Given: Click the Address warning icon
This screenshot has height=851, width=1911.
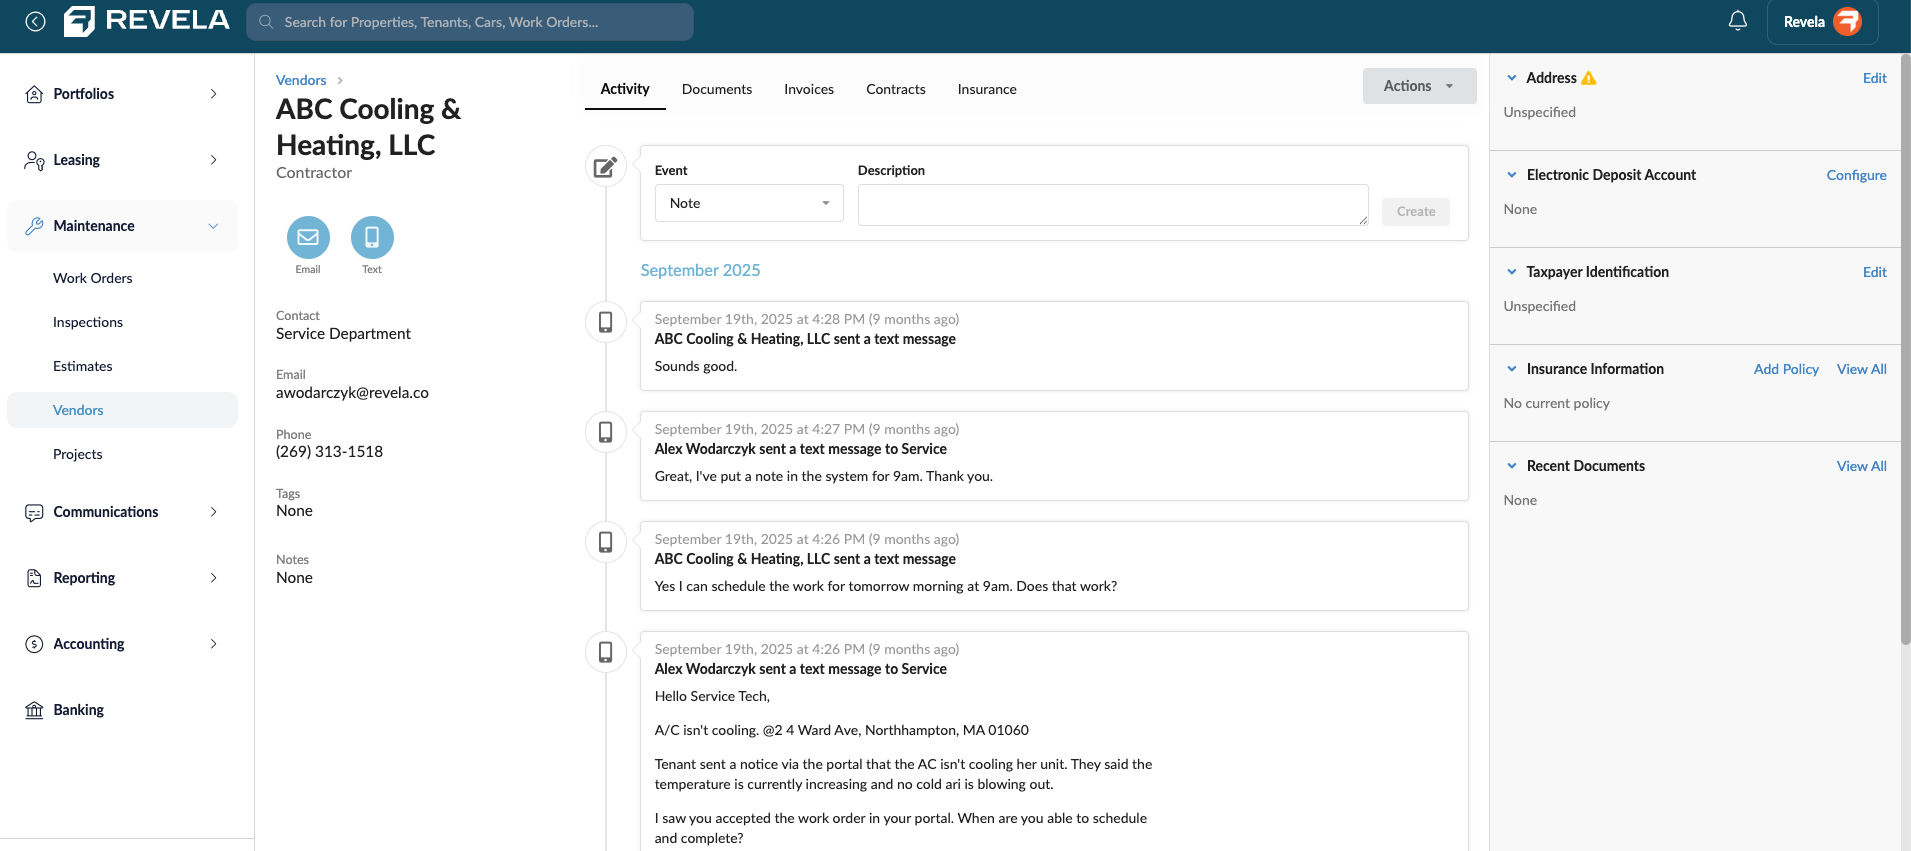Looking at the screenshot, I should tap(1589, 78).
